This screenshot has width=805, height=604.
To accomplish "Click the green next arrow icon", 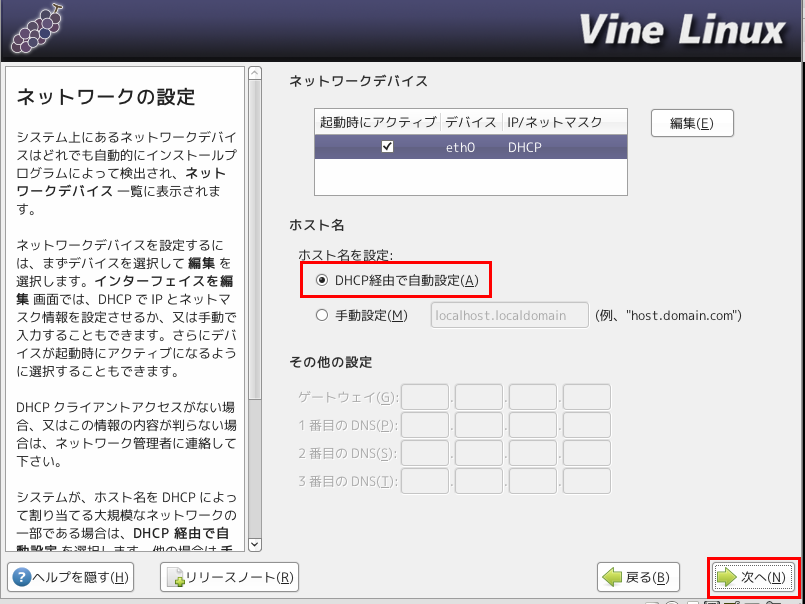I will pos(726,577).
